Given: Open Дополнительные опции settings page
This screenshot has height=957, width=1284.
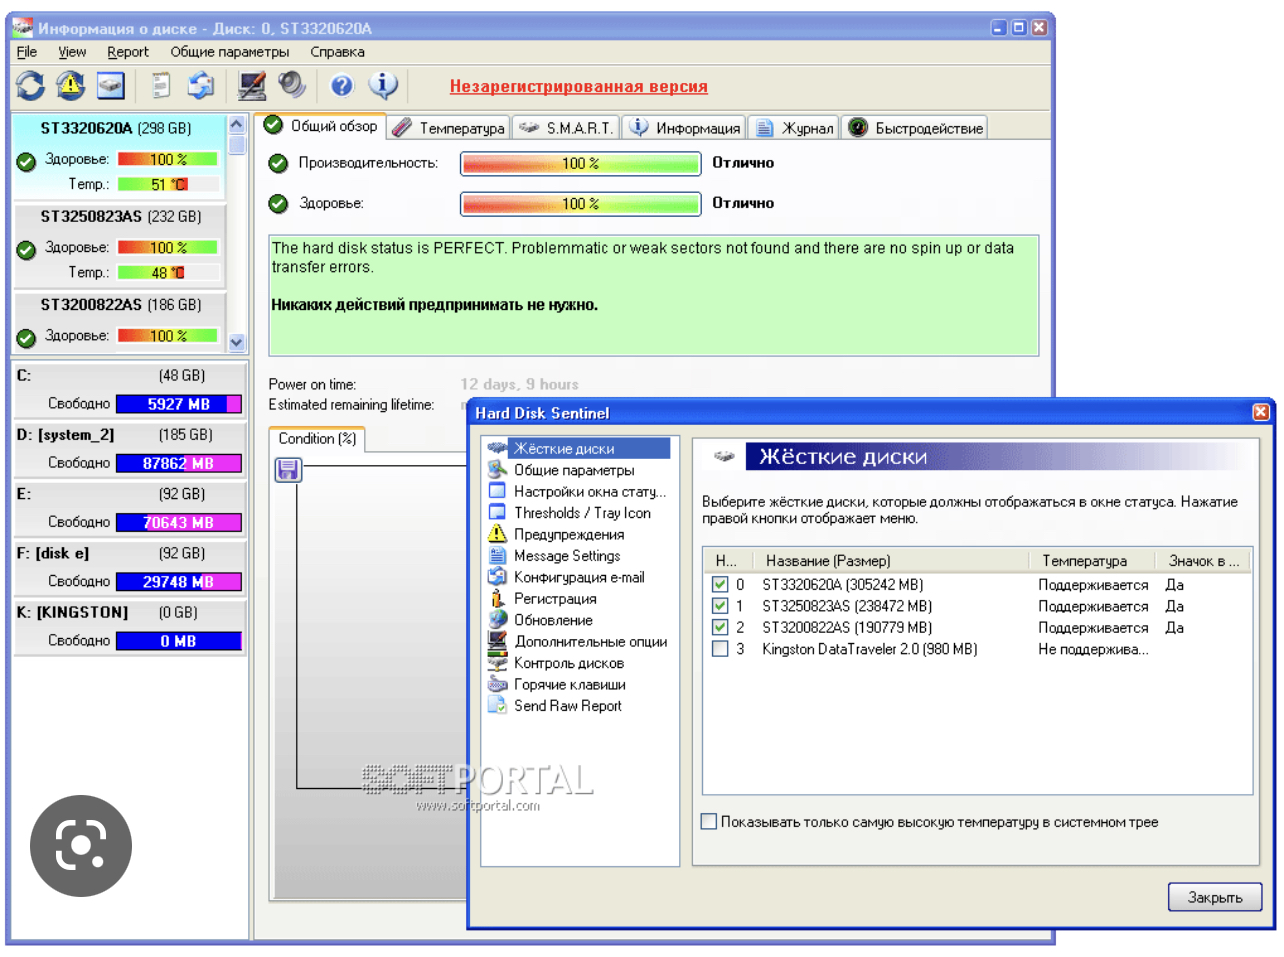Looking at the screenshot, I should tap(590, 642).
